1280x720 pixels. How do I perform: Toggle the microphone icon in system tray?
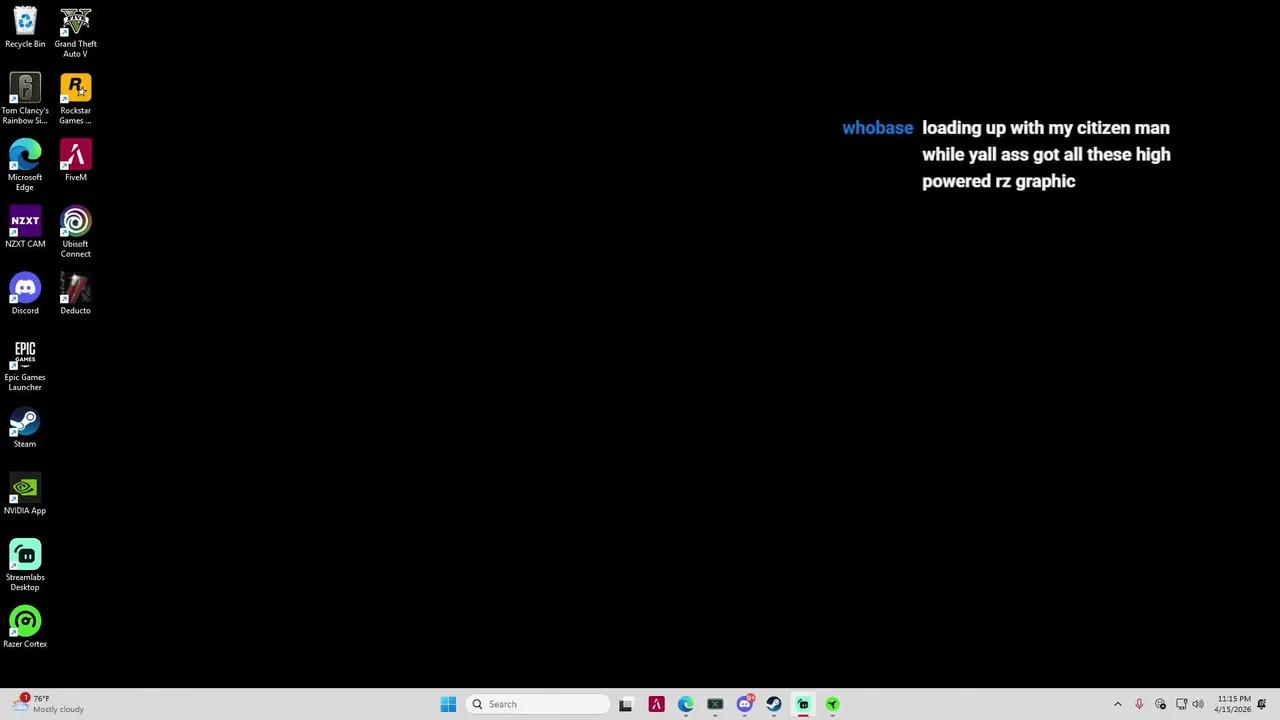pyautogui.click(x=1138, y=704)
